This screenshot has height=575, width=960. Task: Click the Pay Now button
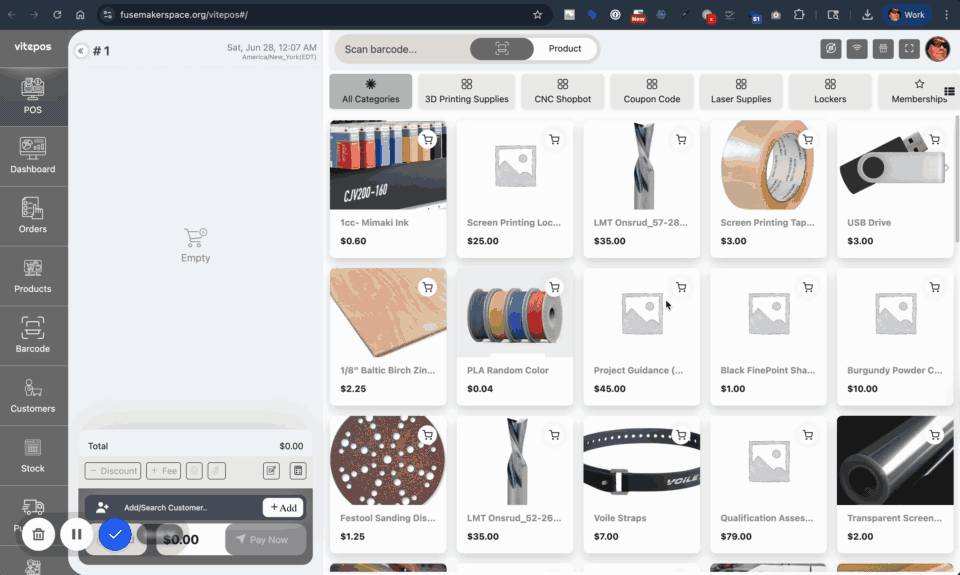pyautogui.click(x=265, y=539)
